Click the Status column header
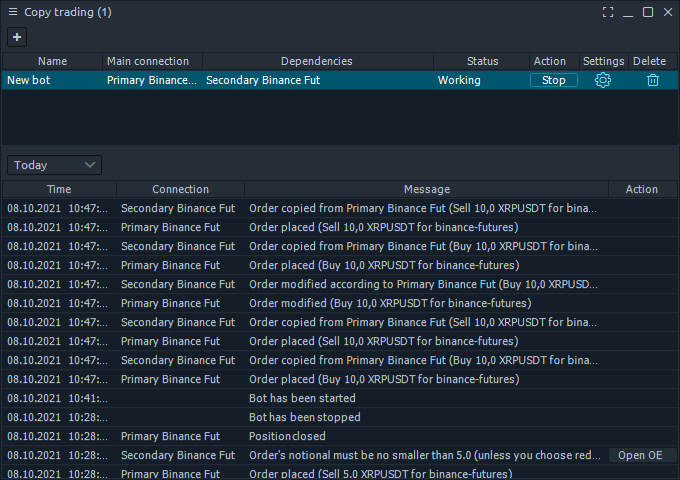The height and width of the screenshot is (480, 680). [x=481, y=61]
